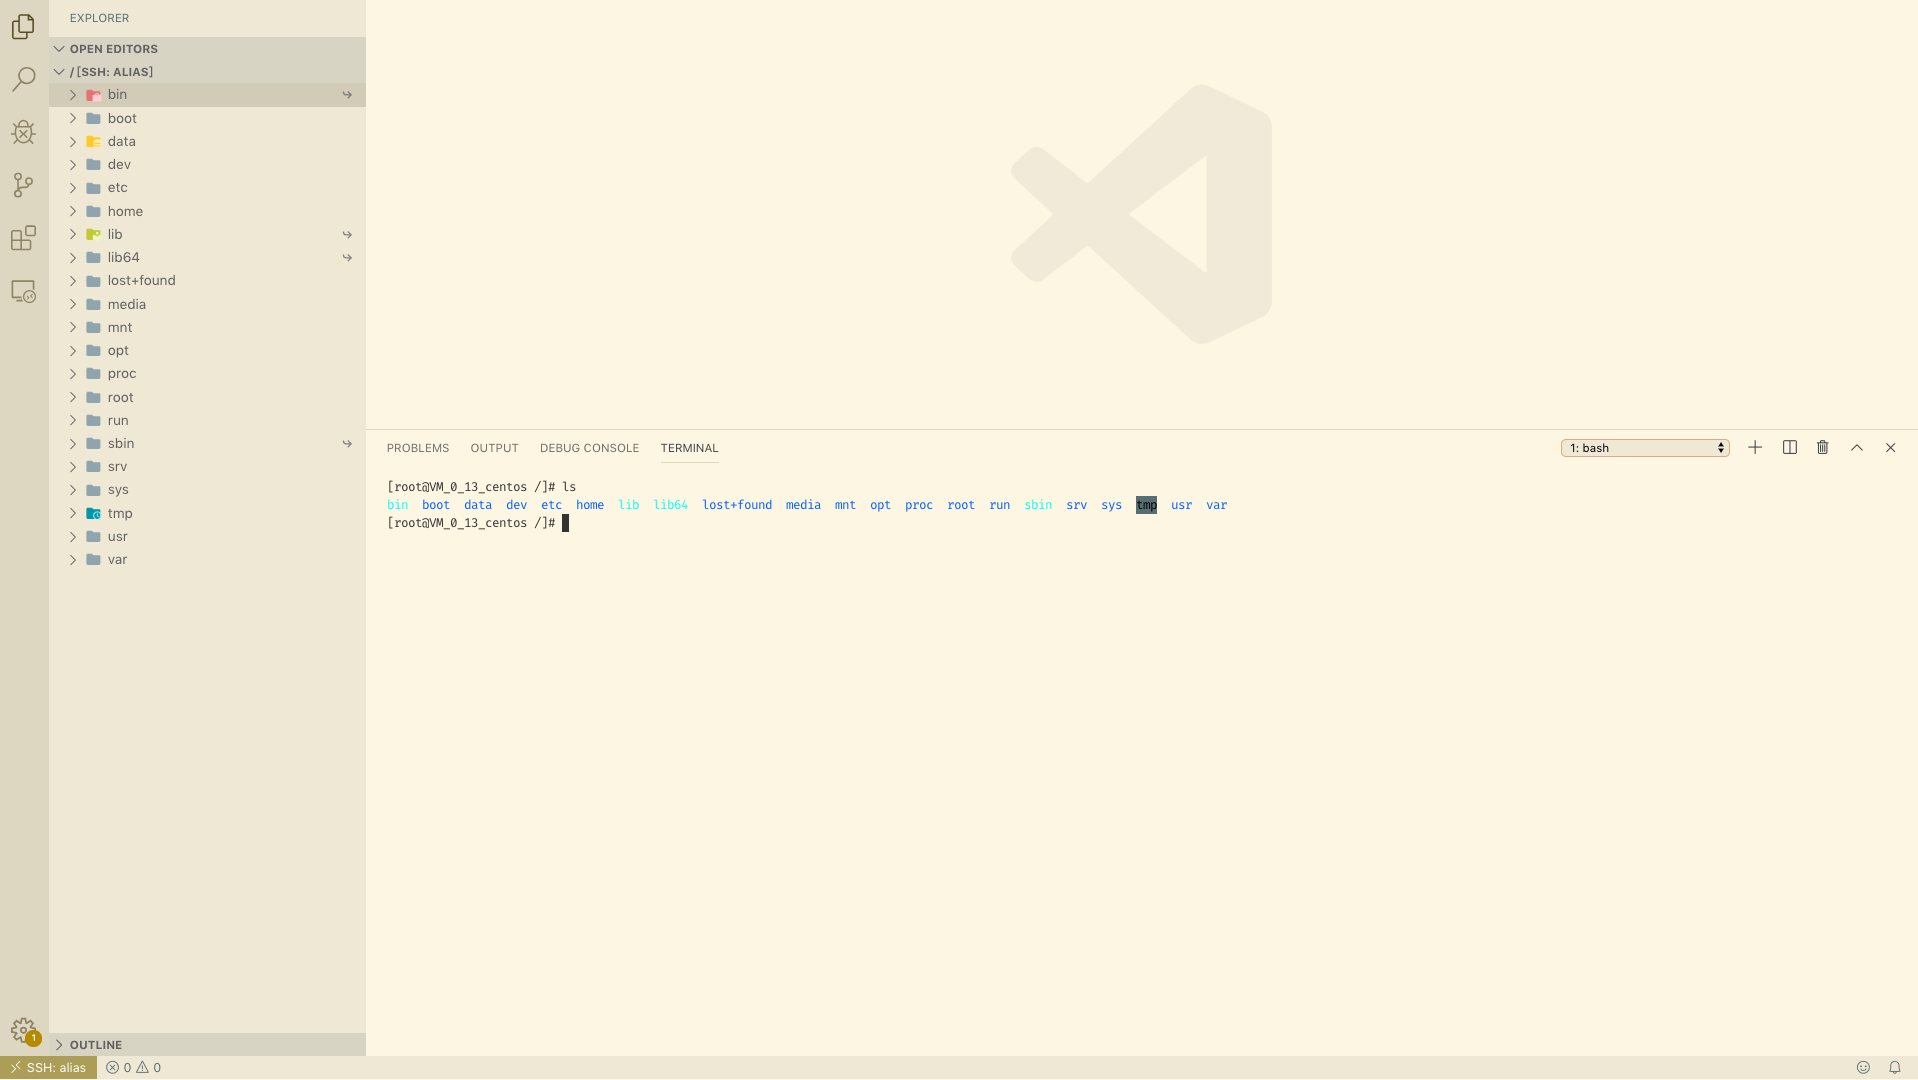Expand the usr folder chevron
Screen dimensions: 1918x1080
(x=73, y=537)
